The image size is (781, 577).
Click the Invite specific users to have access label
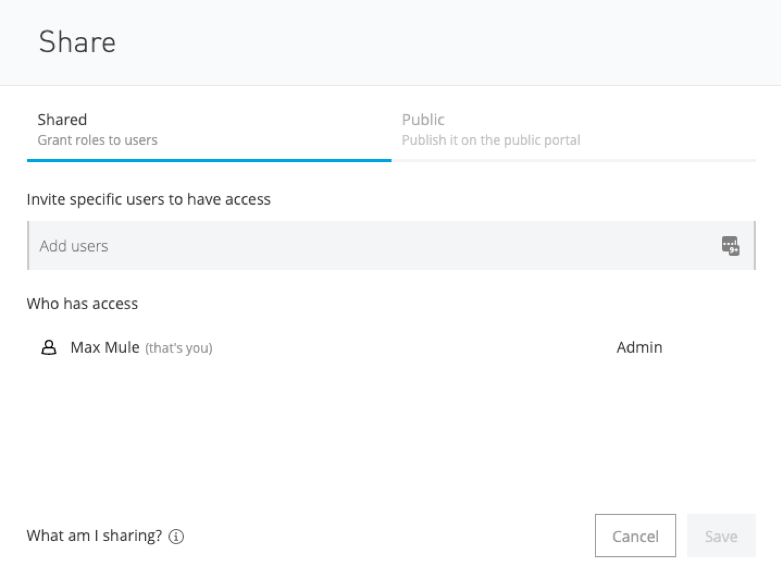click(x=148, y=199)
